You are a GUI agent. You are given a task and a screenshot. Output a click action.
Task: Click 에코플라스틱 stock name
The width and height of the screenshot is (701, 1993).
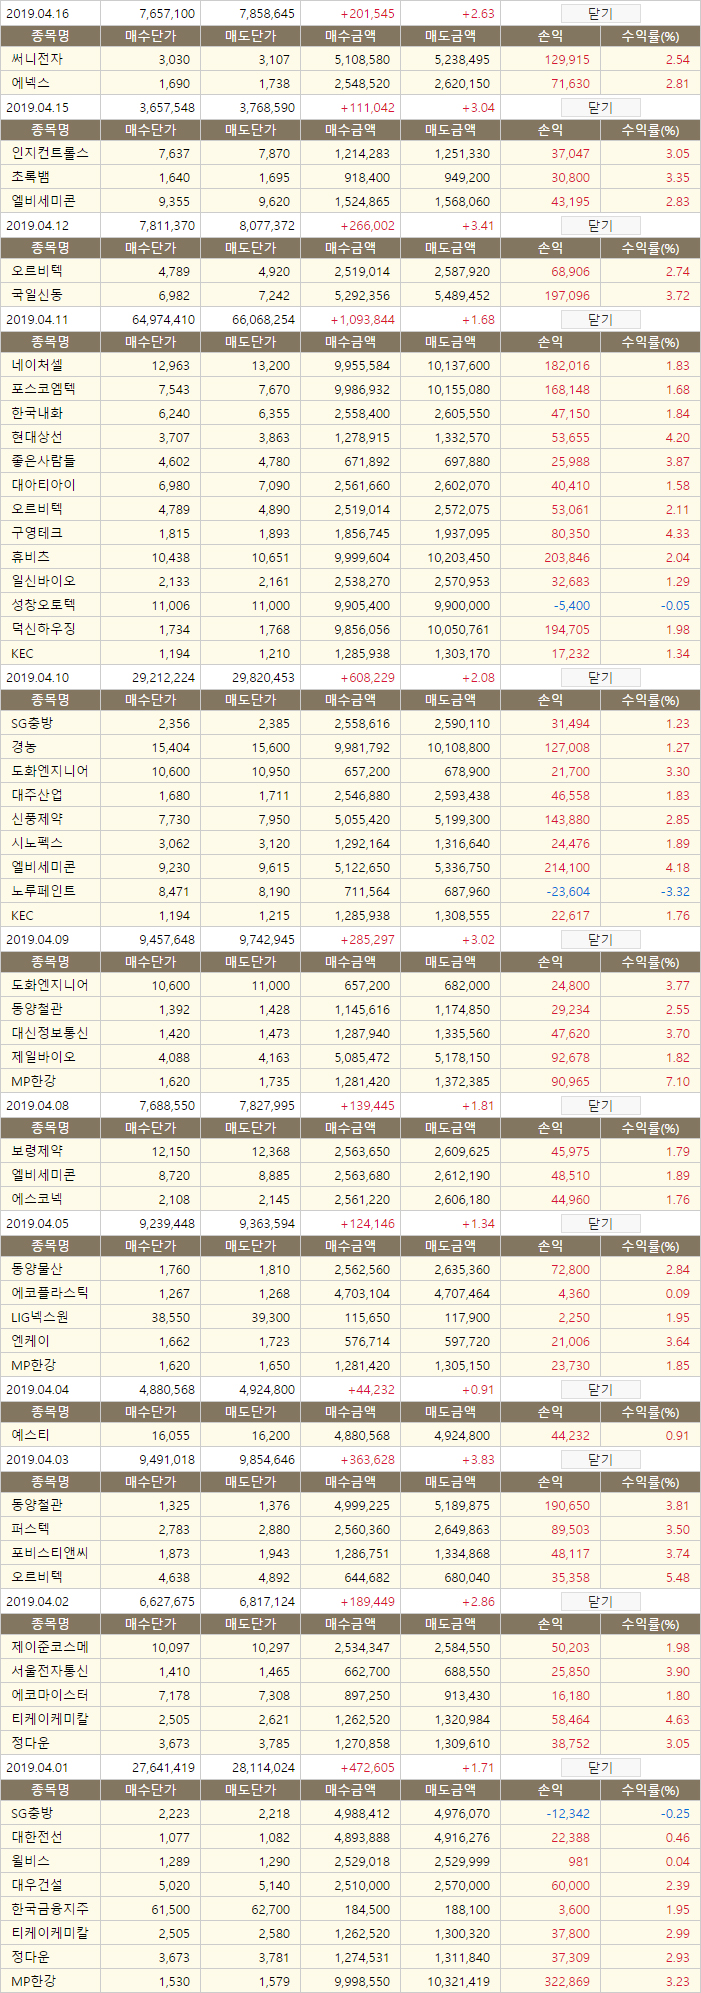click(50, 1294)
